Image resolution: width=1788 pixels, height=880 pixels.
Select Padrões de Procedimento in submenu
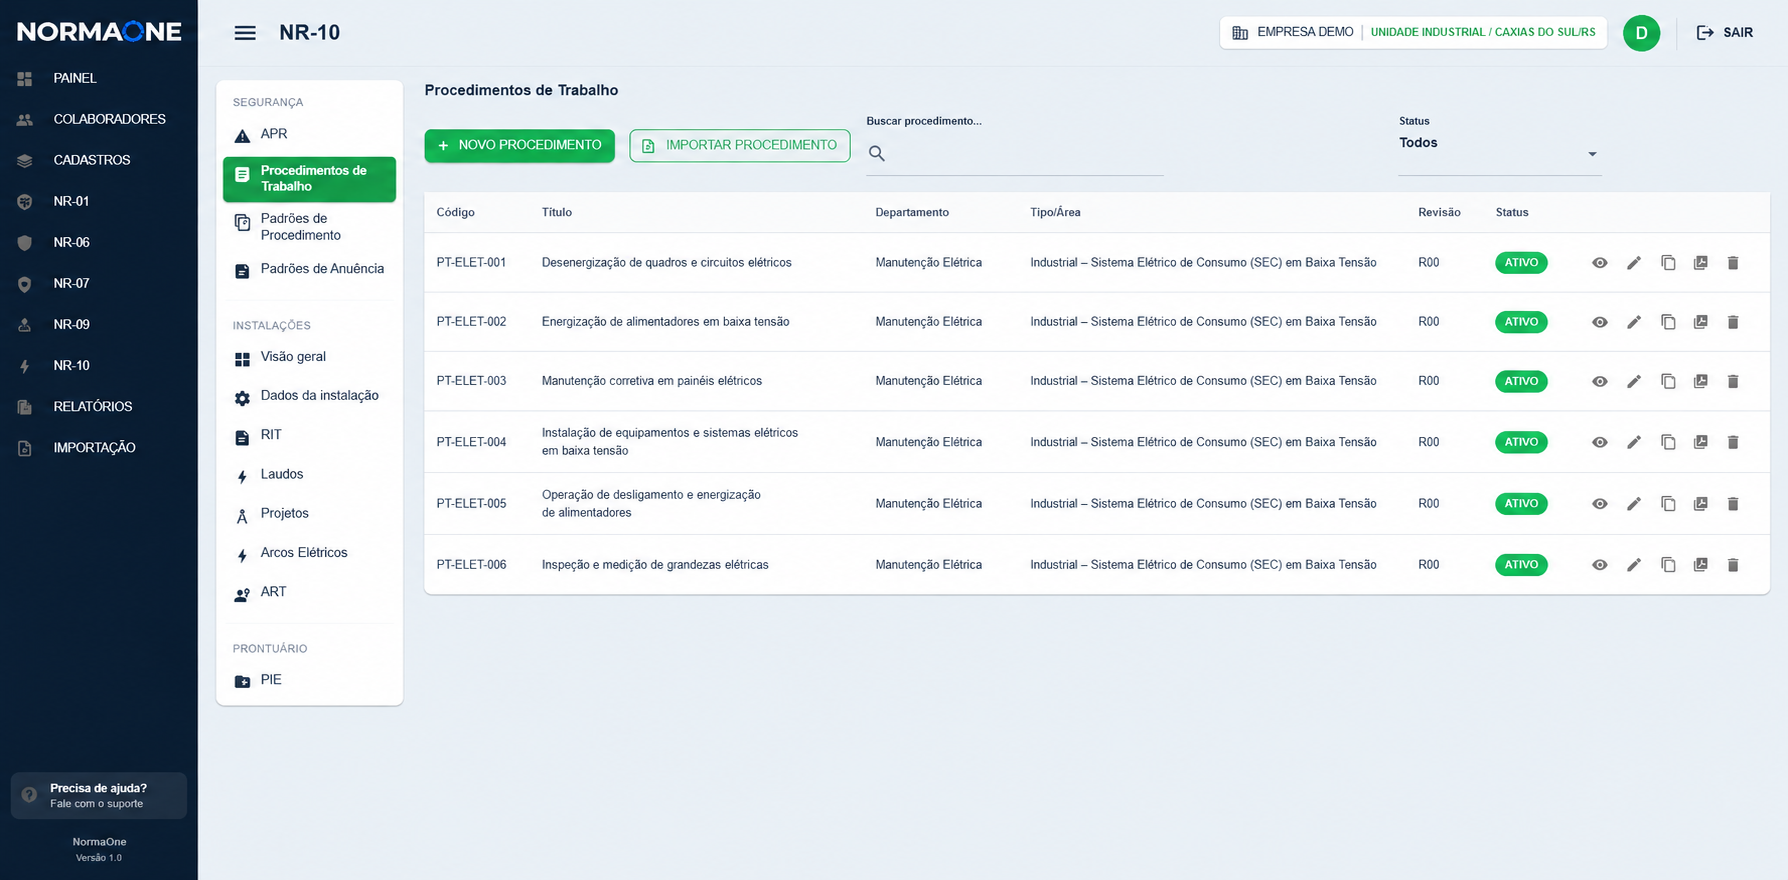(x=309, y=227)
